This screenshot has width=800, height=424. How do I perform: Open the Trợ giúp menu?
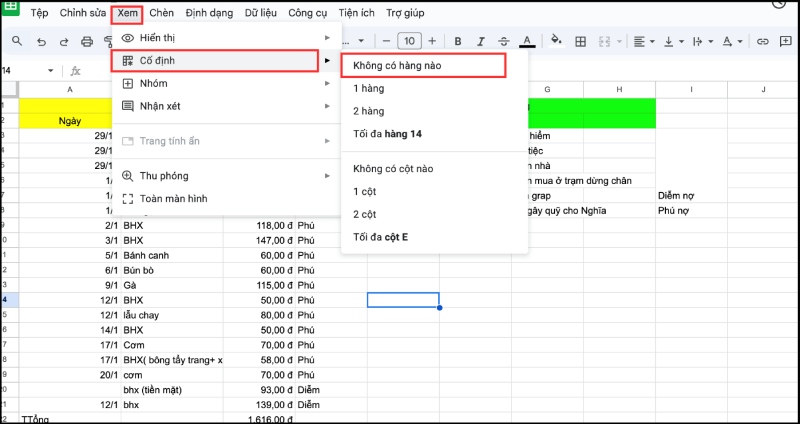[x=405, y=13]
